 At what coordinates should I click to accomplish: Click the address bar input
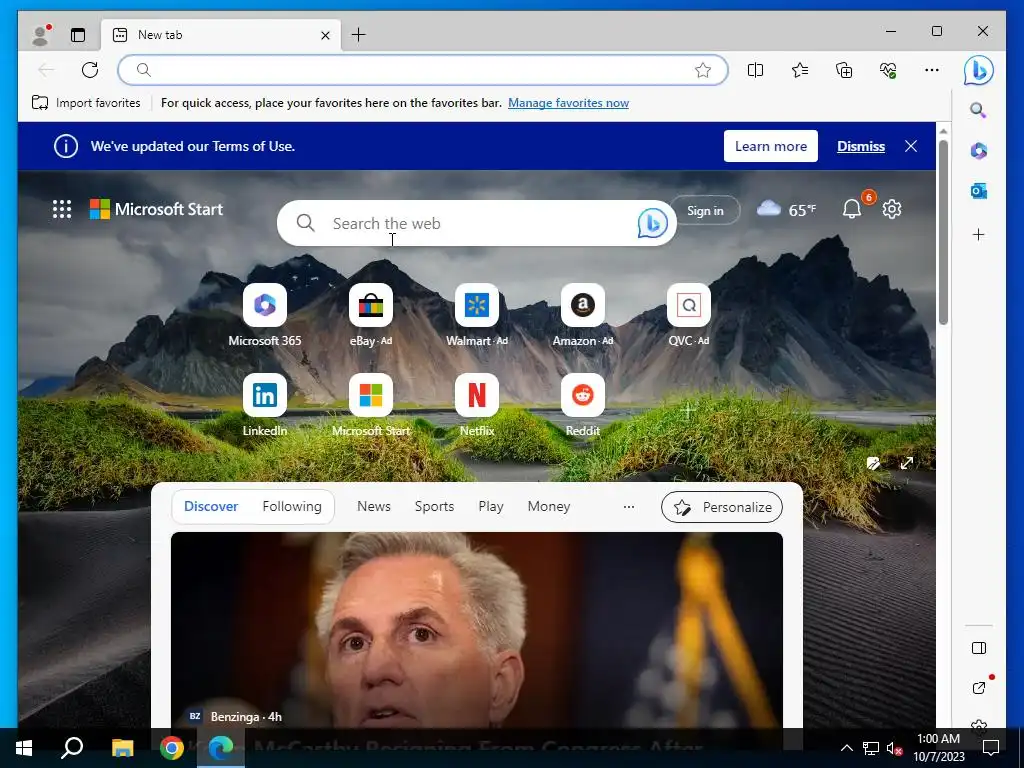[x=423, y=70]
